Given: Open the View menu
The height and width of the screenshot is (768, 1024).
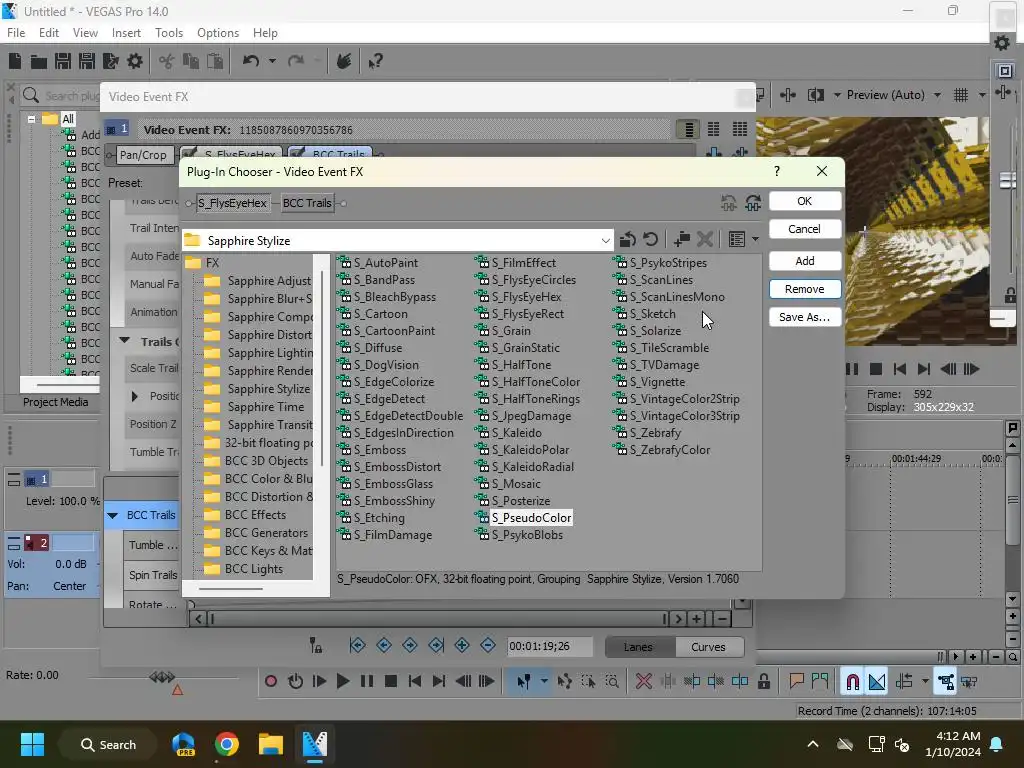Looking at the screenshot, I should tap(86, 33).
